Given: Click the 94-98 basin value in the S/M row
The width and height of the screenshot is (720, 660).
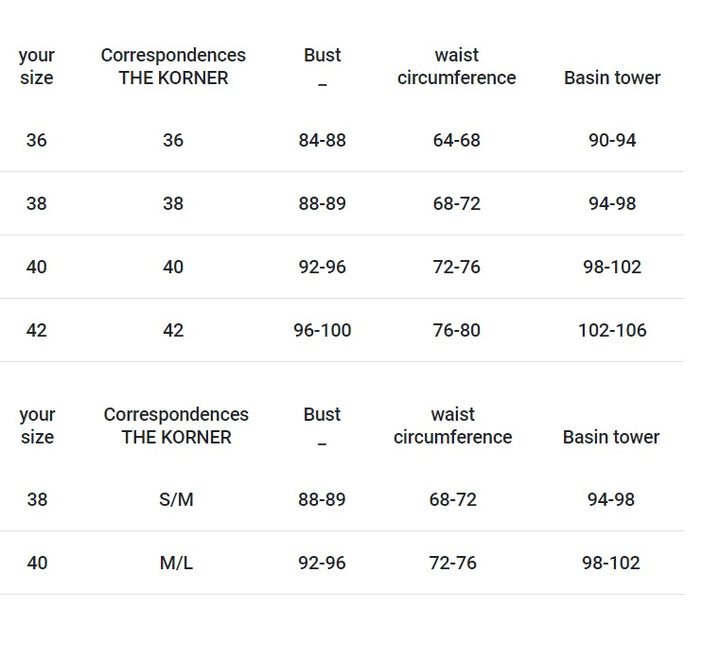Looking at the screenshot, I should pyautogui.click(x=611, y=499).
